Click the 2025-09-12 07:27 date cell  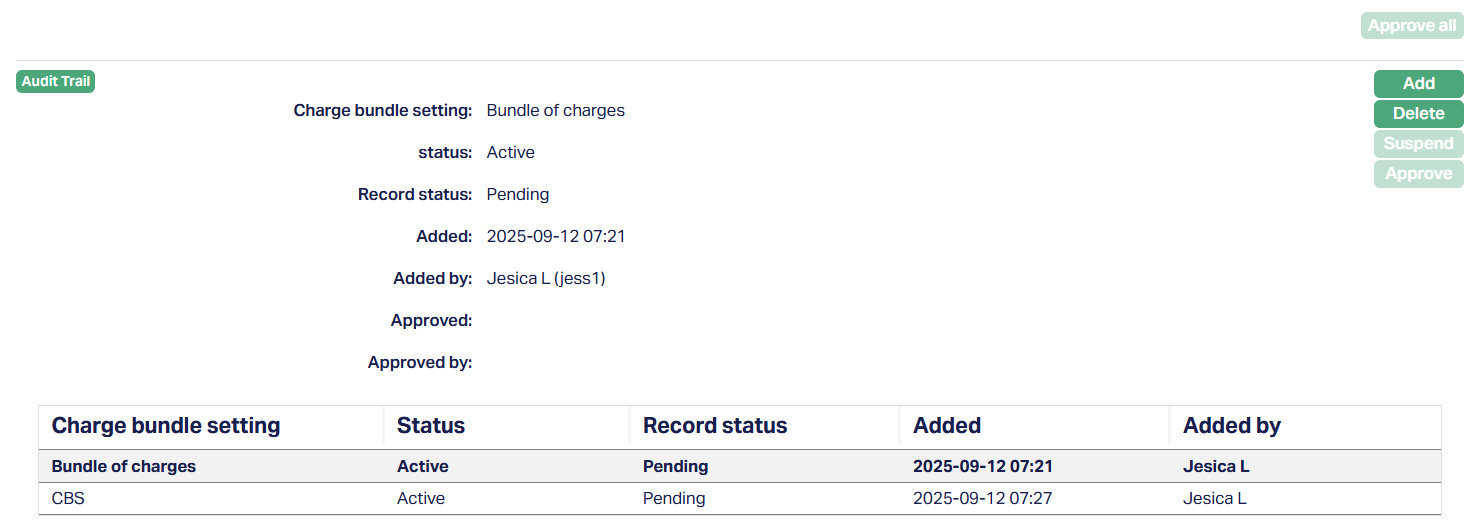(x=982, y=498)
